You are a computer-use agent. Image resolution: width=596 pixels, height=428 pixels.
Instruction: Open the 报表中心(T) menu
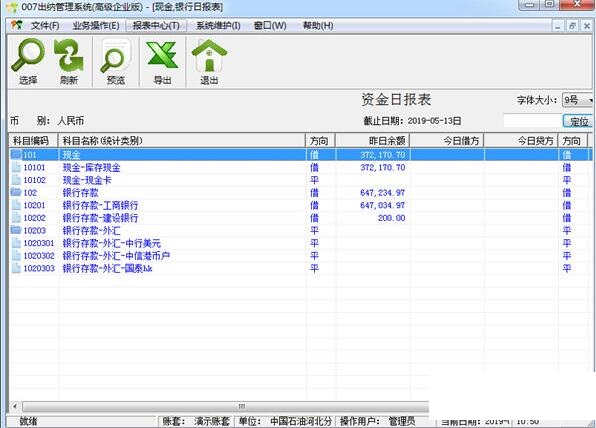156,26
